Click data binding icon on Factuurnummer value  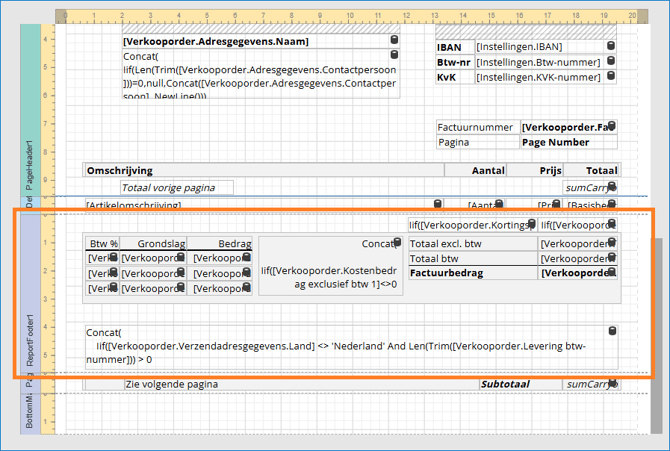point(611,127)
